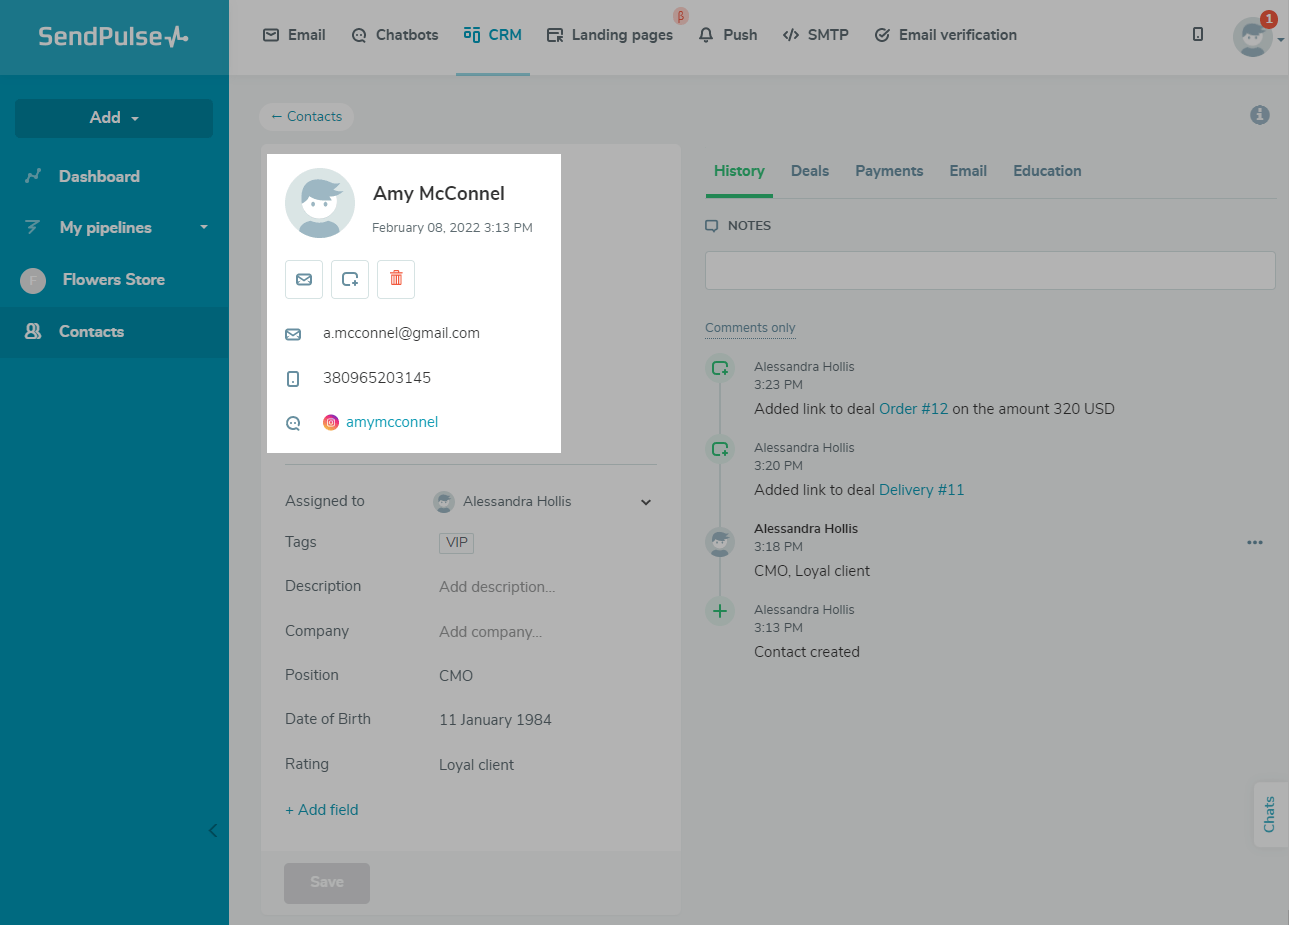Click the info icon near top right
Viewport: 1289px width, 925px height.
pos(1260,115)
